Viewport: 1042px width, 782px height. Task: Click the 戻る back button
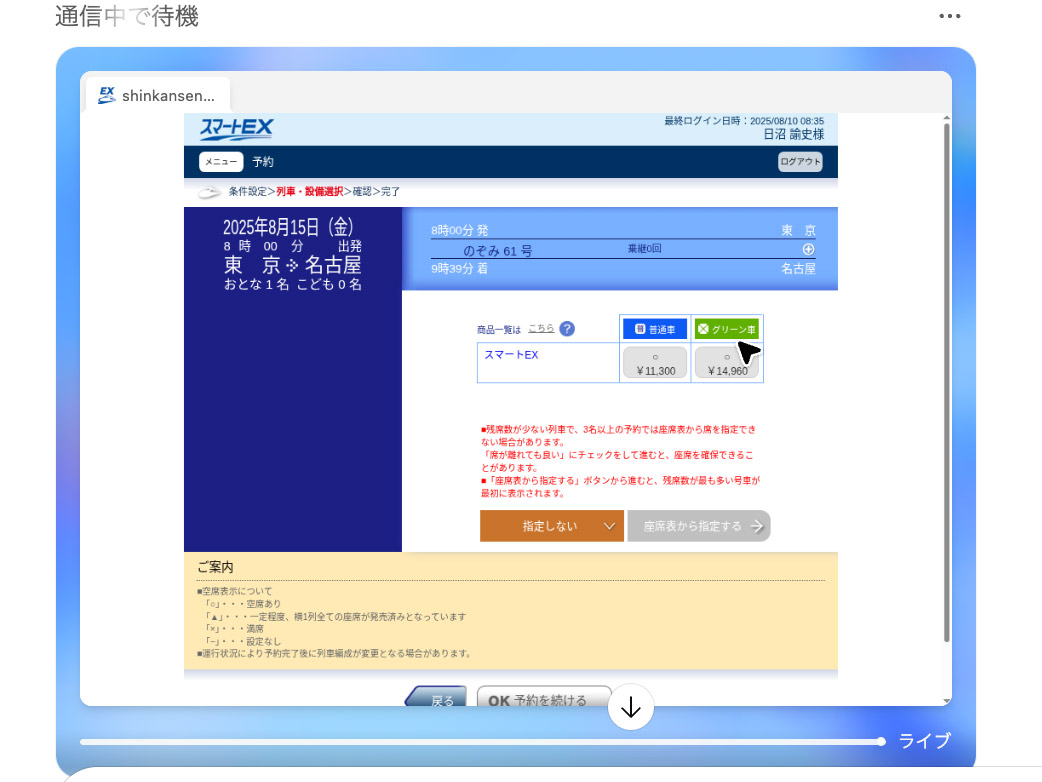coord(437,696)
